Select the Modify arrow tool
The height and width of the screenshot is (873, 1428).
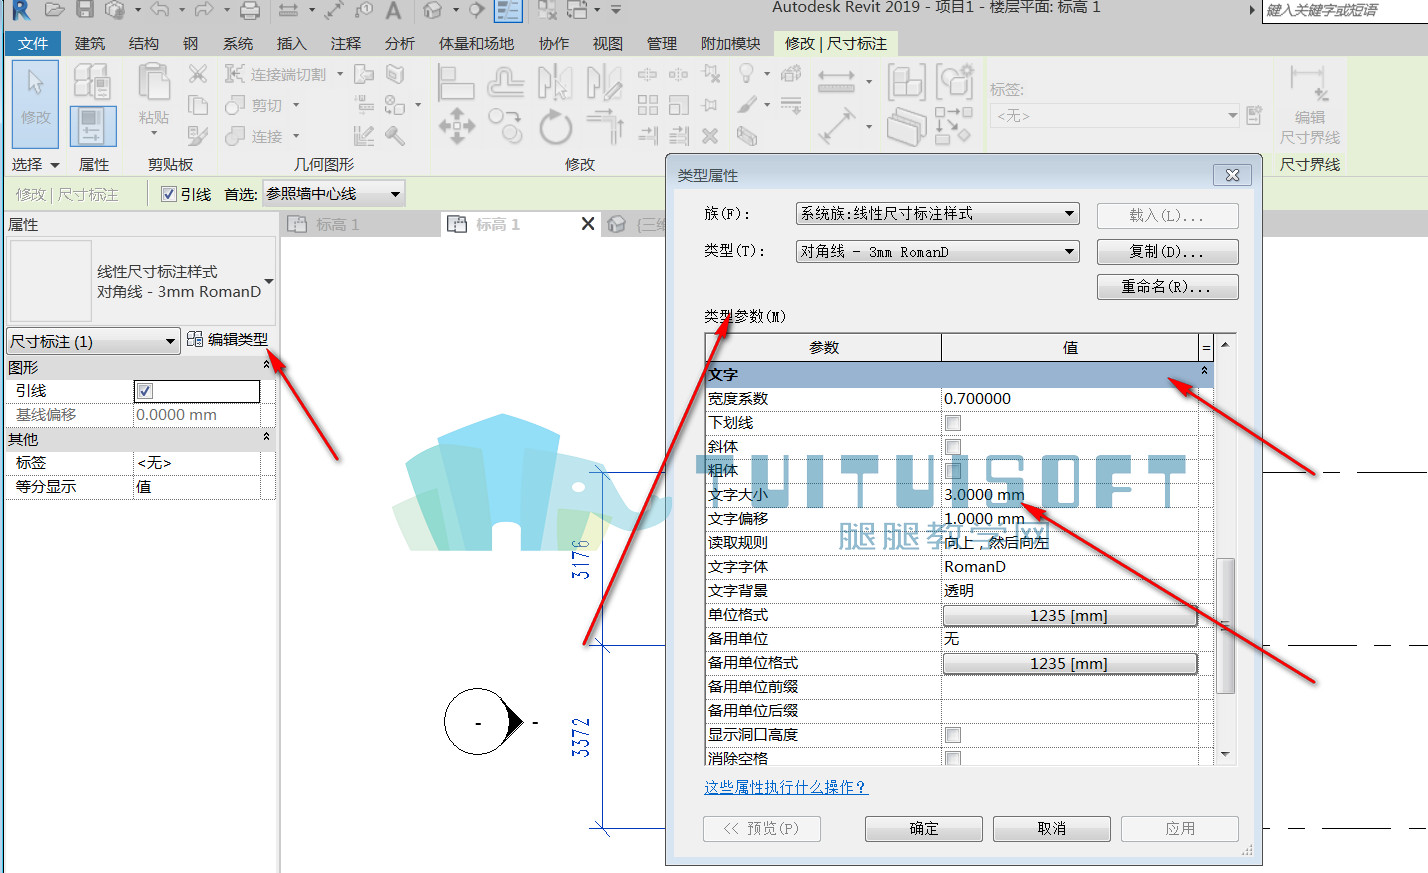(36, 104)
